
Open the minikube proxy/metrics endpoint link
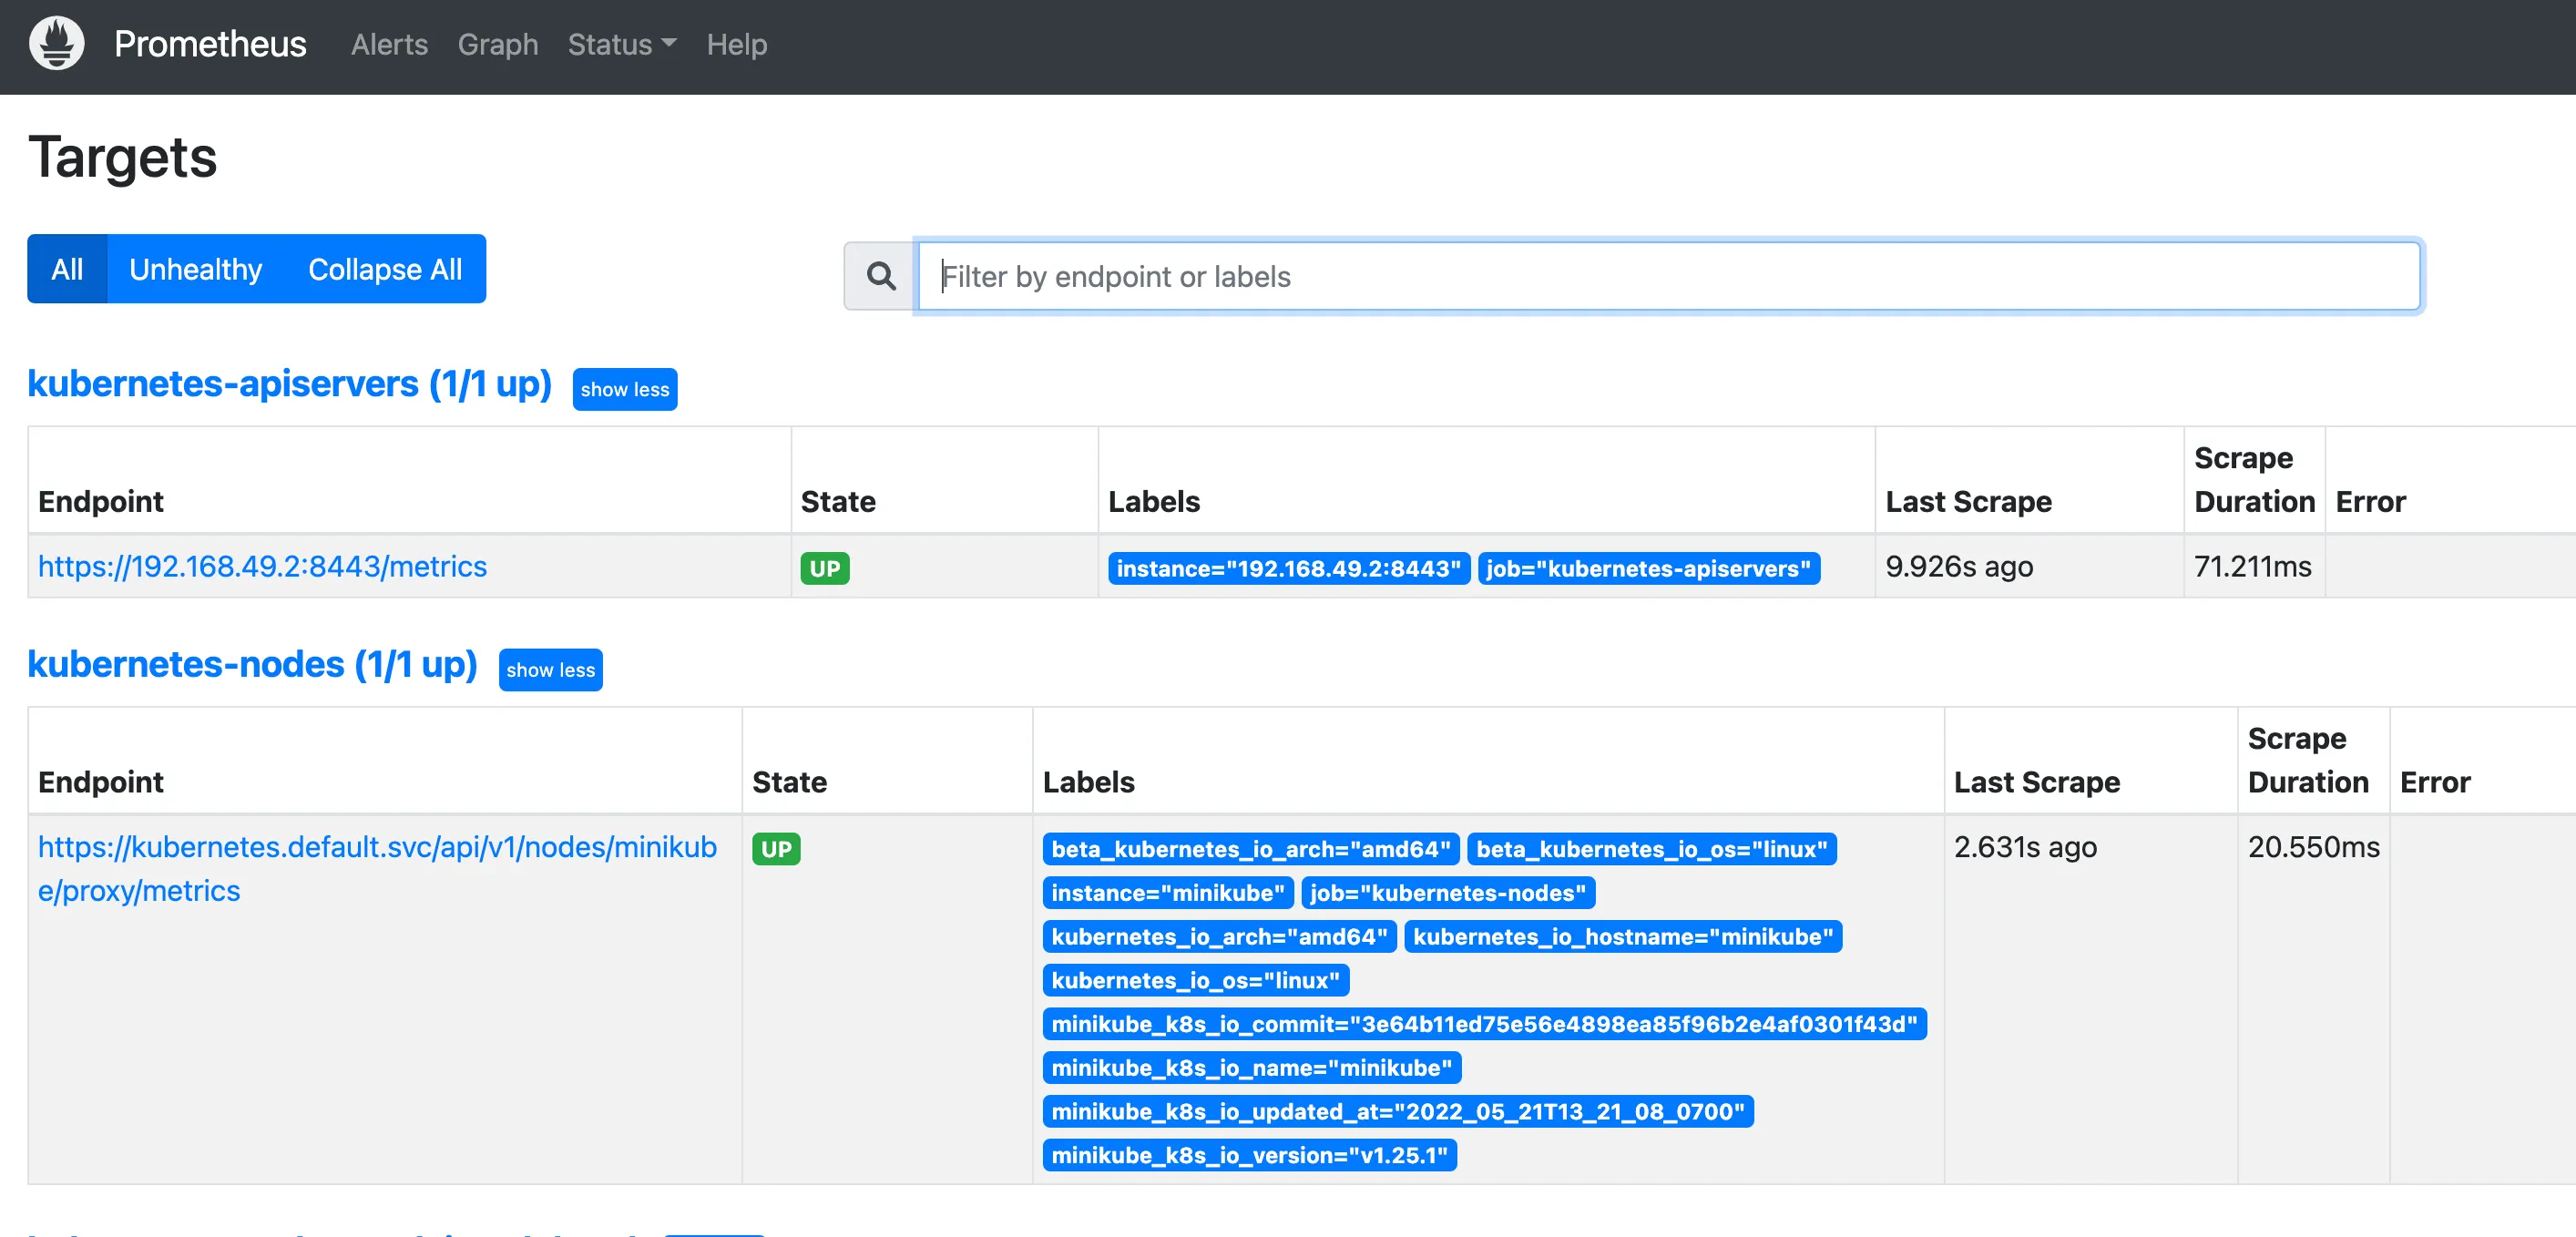[x=377, y=868]
